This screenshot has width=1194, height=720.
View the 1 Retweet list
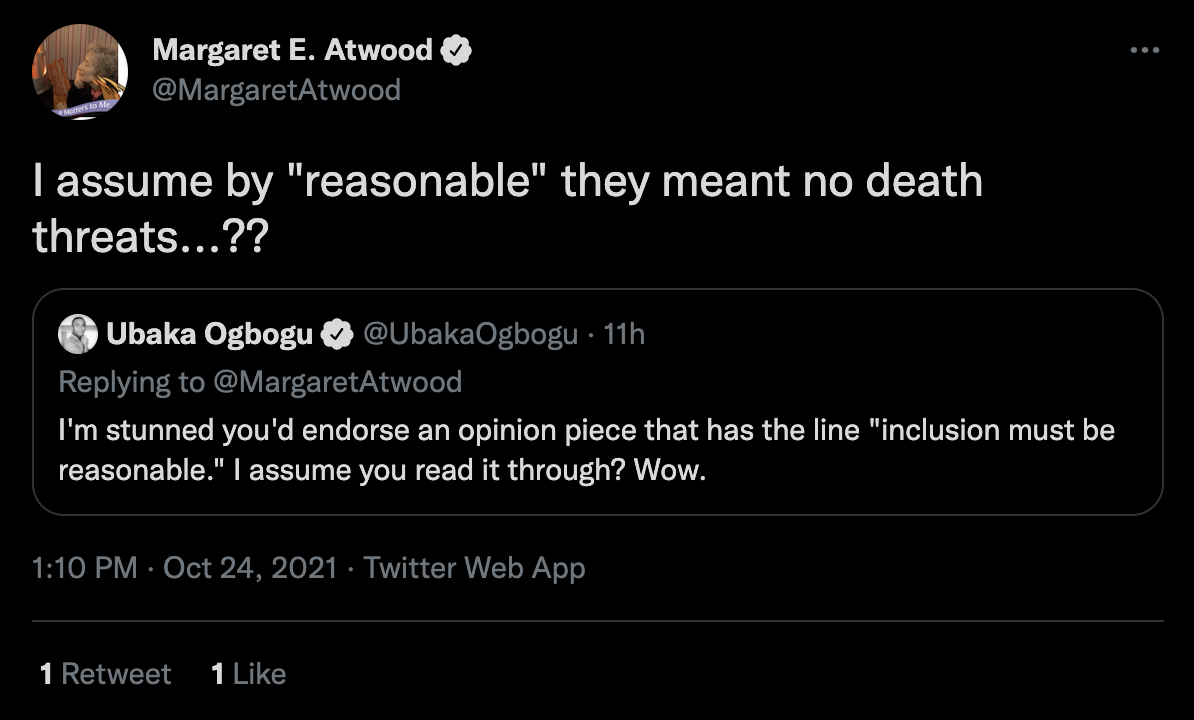[105, 674]
